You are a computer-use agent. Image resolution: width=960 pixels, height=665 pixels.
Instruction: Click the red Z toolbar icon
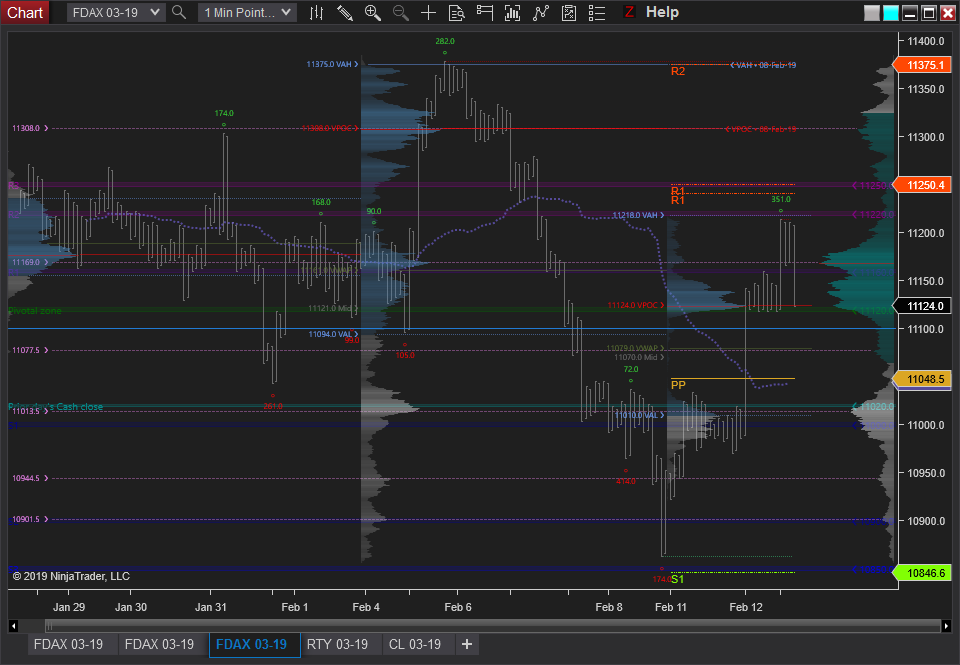click(x=629, y=12)
